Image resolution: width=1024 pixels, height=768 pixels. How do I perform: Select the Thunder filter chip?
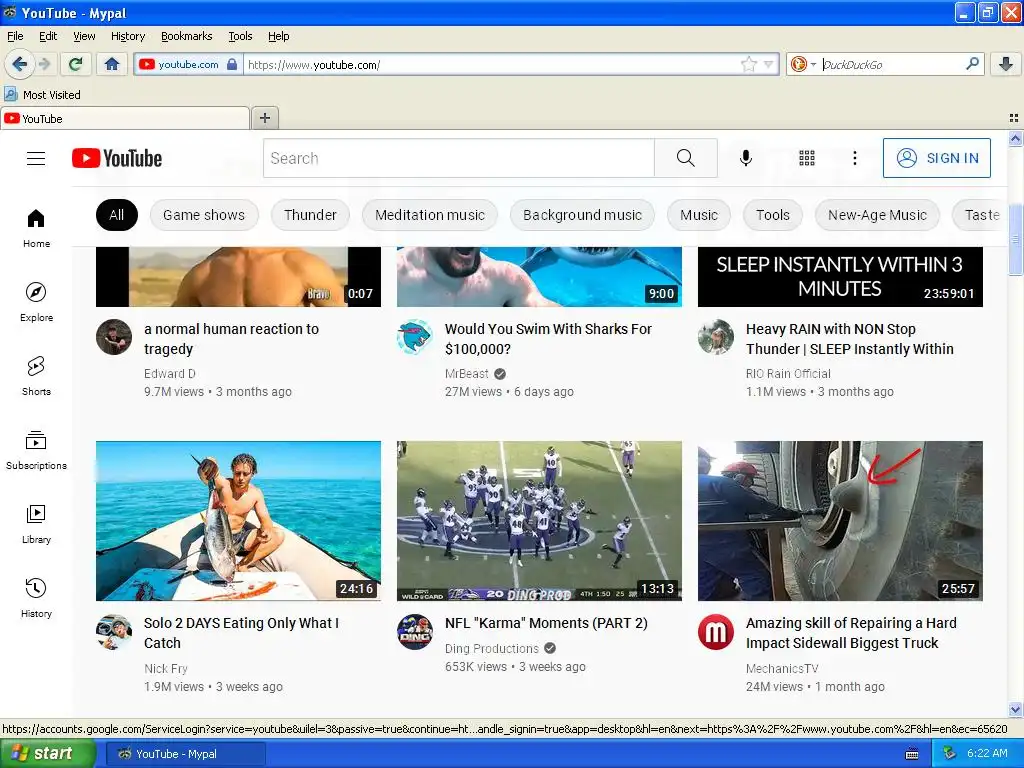click(x=310, y=215)
